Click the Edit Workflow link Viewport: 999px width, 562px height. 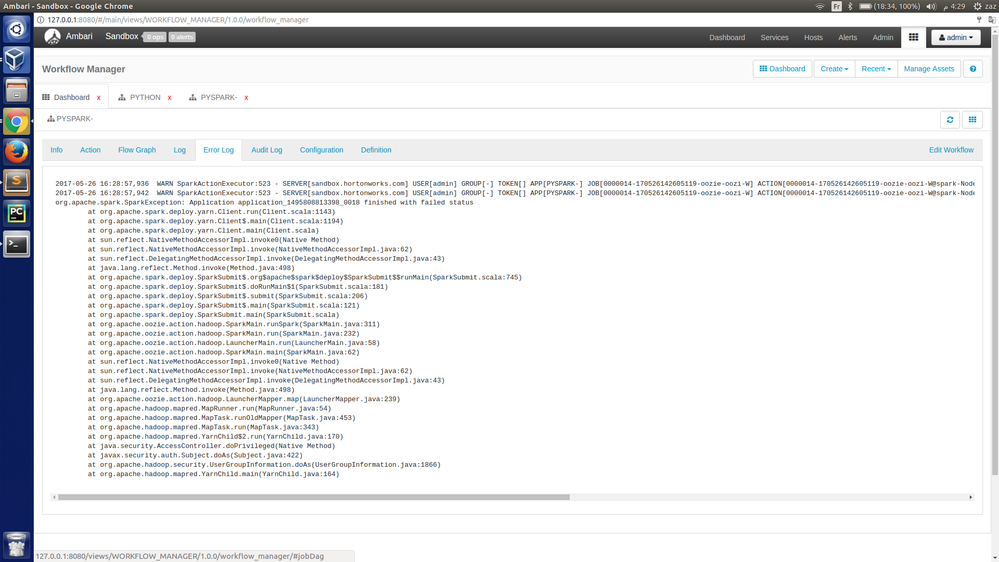click(951, 150)
